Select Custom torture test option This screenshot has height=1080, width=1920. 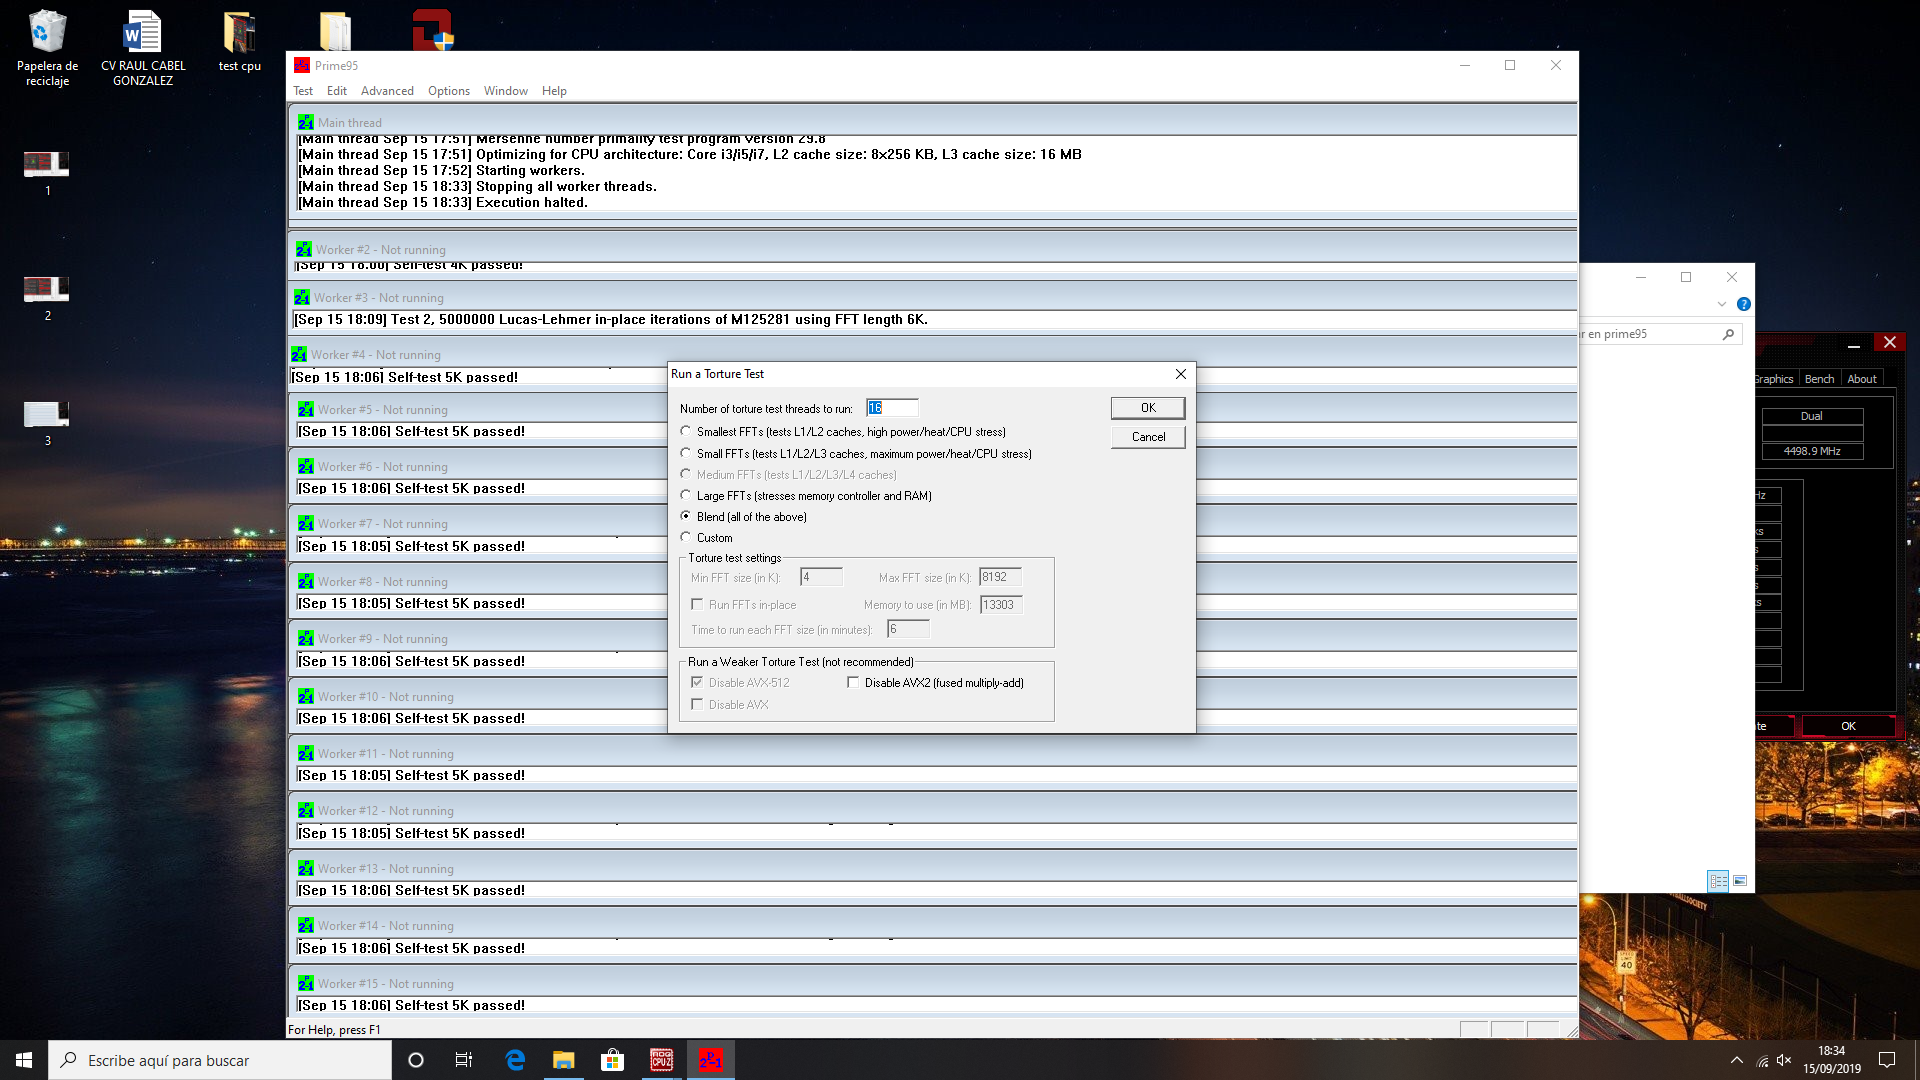(686, 538)
